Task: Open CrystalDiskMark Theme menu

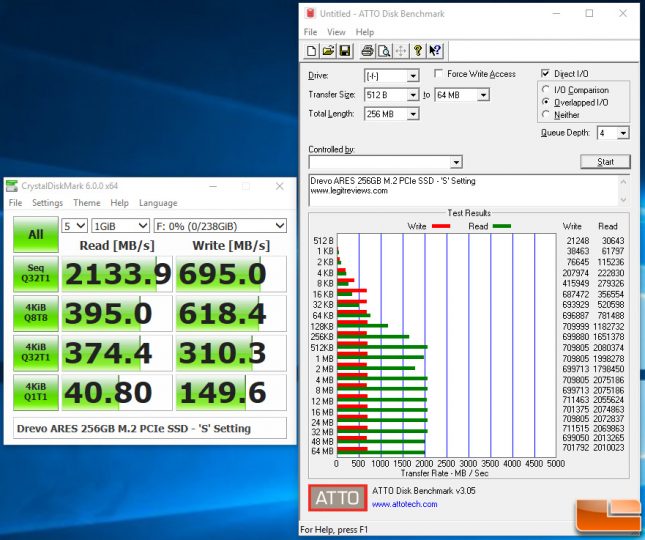Action: (x=87, y=203)
